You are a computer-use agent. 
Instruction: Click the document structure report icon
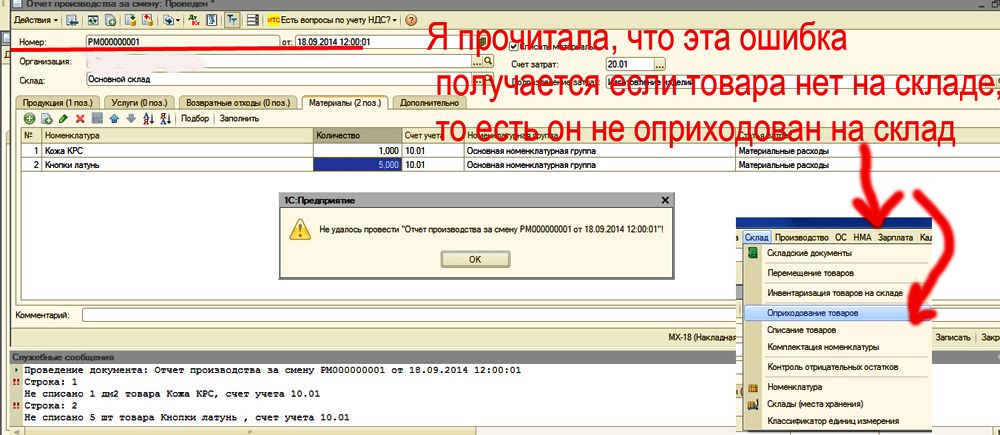point(211,20)
